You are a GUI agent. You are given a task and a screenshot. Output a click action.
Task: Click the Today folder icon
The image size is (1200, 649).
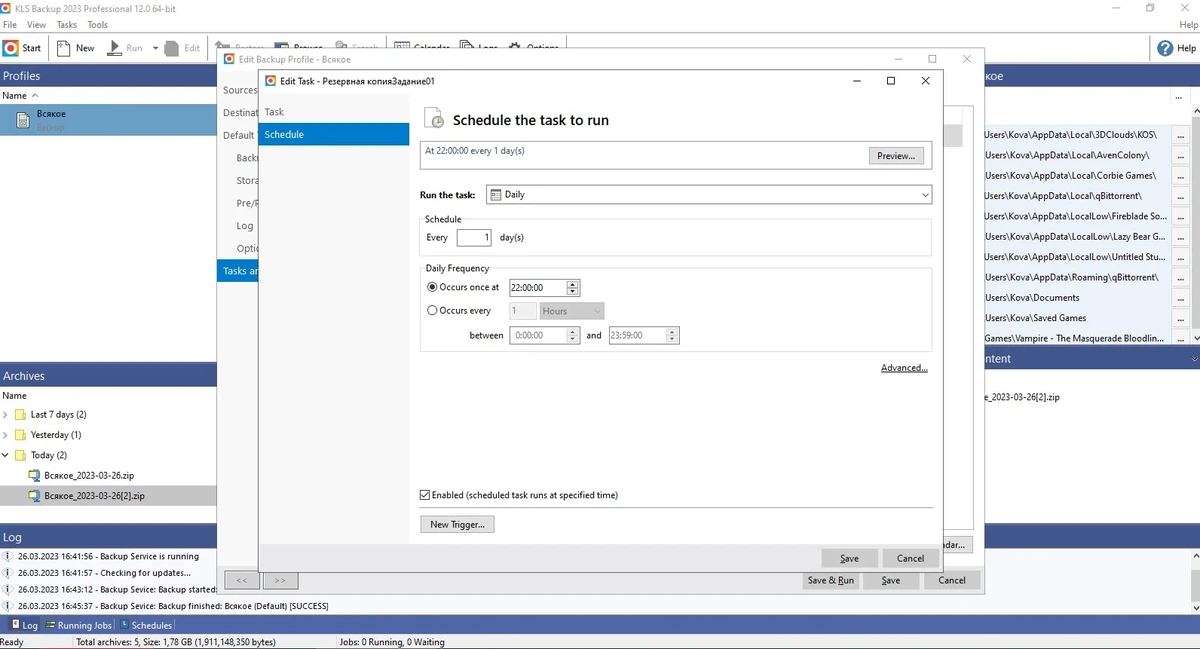(20, 455)
